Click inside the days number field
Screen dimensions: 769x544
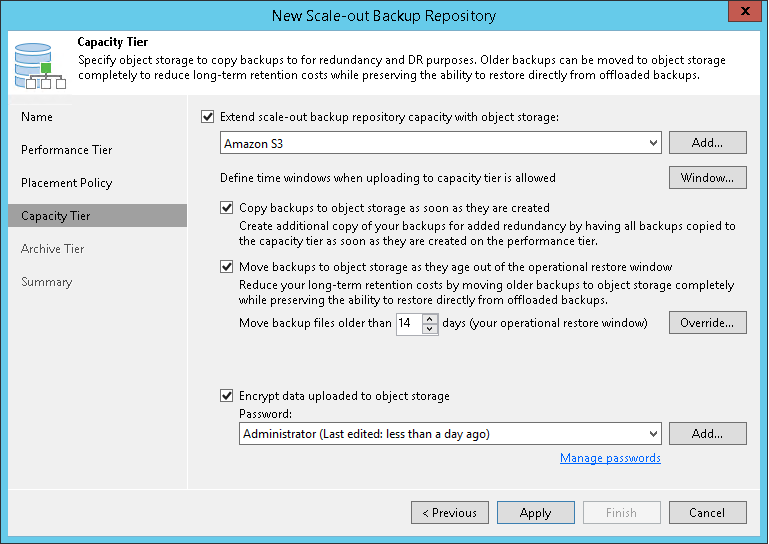click(408, 324)
